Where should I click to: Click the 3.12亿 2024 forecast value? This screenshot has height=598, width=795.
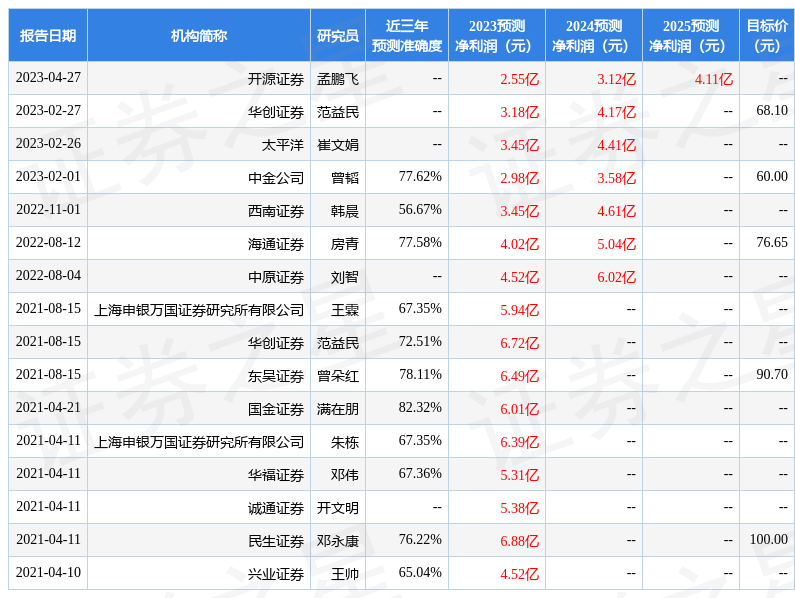pyautogui.click(x=616, y=79)
